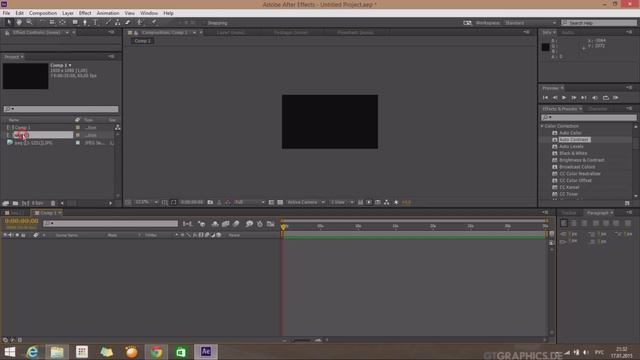Viewport: 640px width, 360px height.
Task: Click the take snapshot camera icon
Action: (x=210, y=202)
